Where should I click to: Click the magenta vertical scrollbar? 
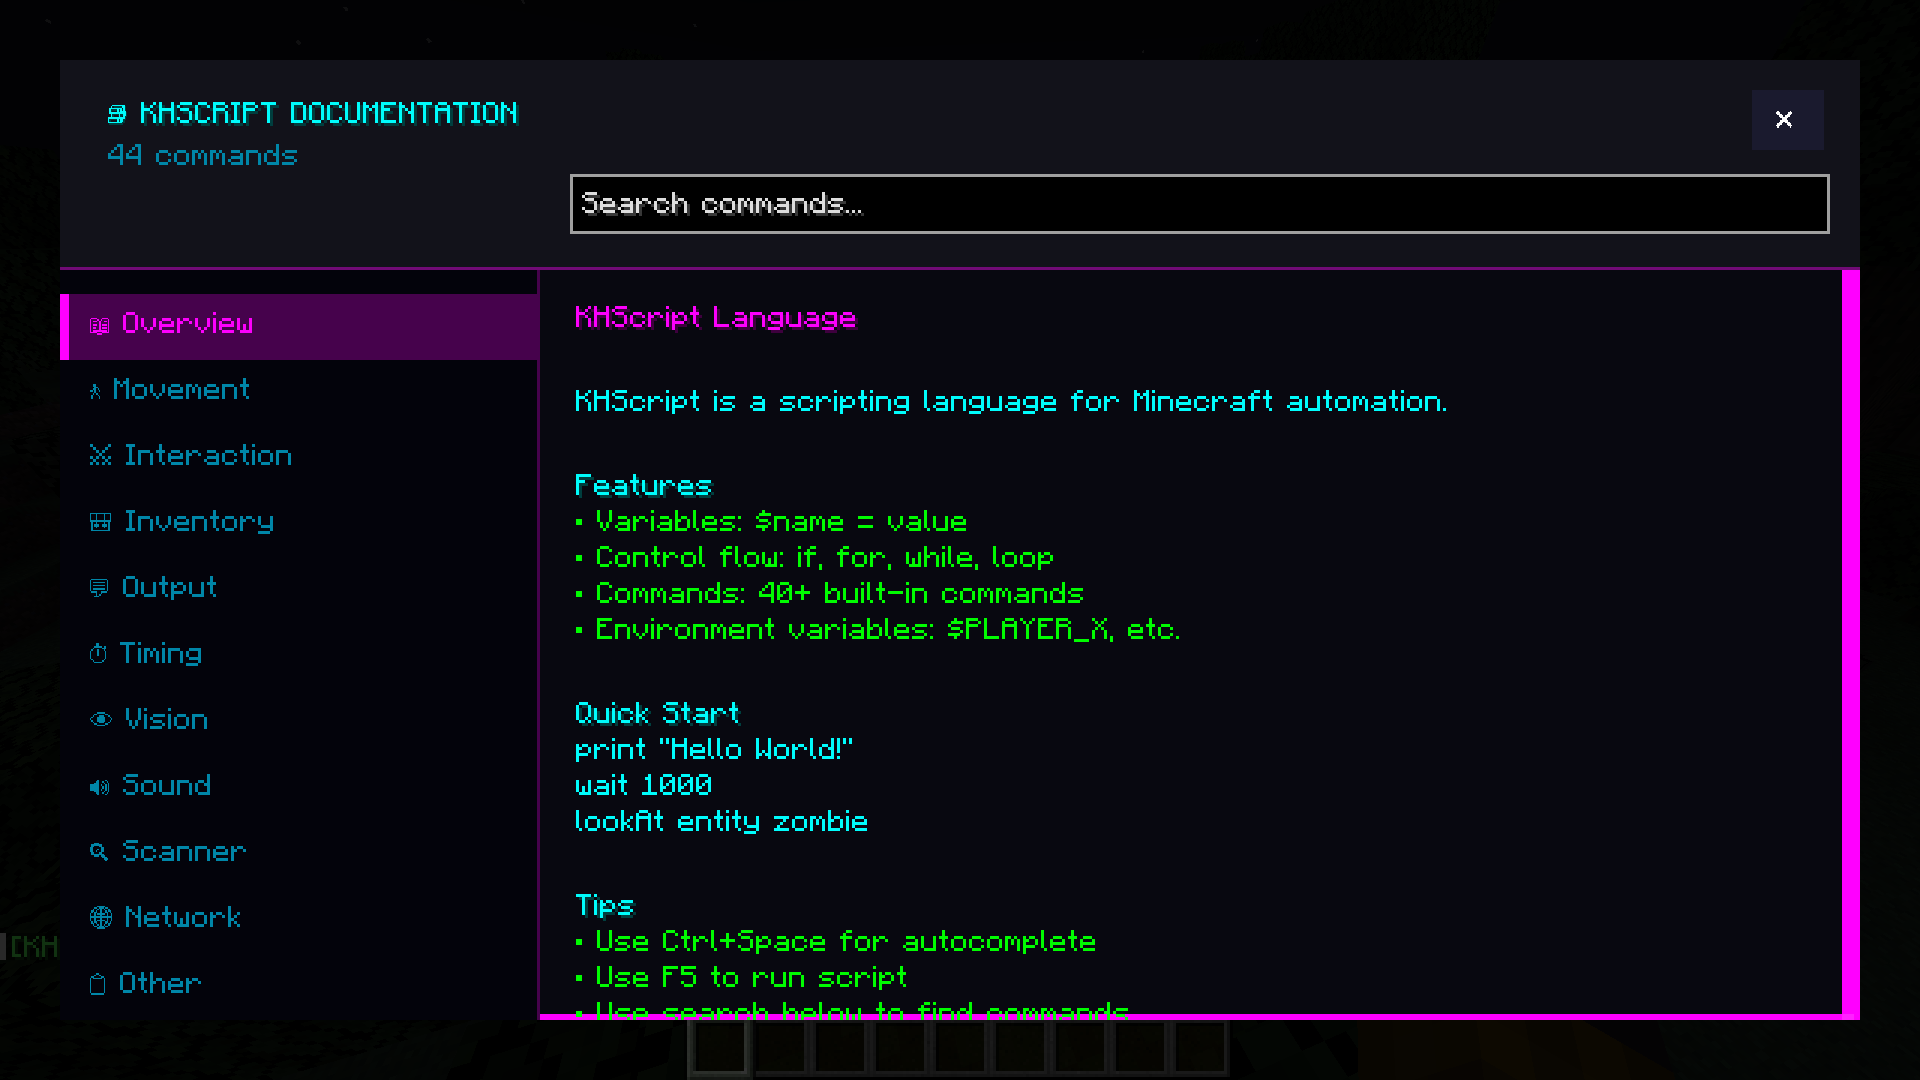coord(1851,644)
